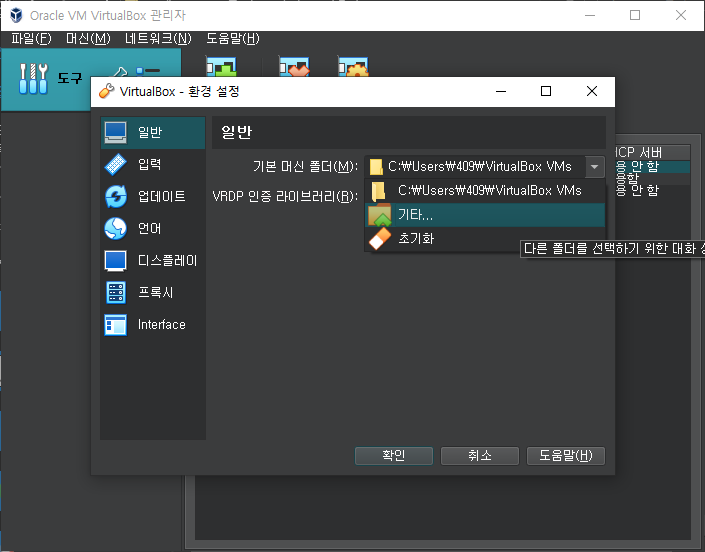This screenshot has height=552, width=705.
Task: Open the 도움말(H) menu in menu bar
Action: point(233,39)
